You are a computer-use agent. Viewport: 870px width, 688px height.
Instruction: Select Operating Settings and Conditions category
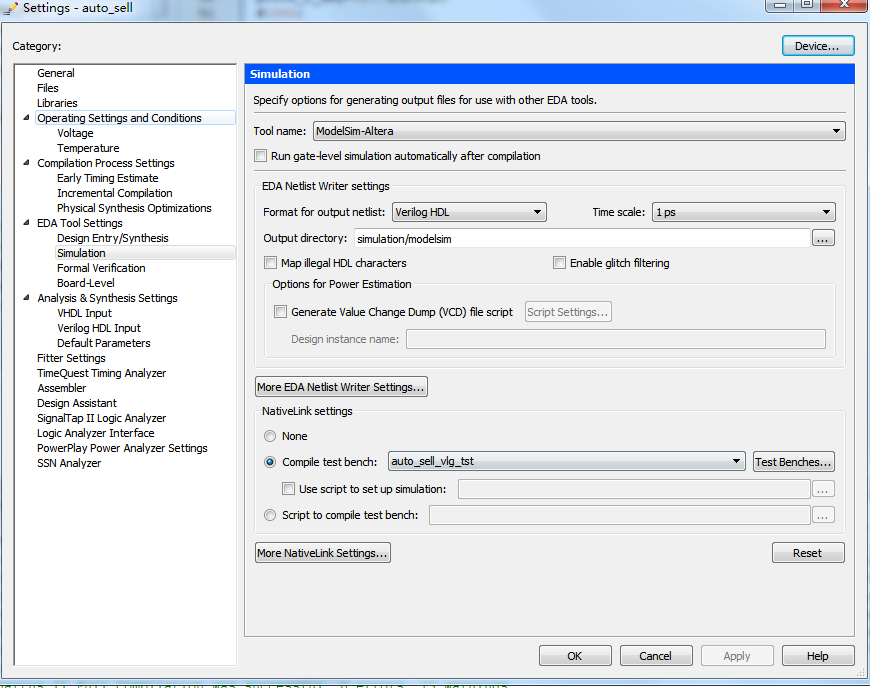click(119, 118)
